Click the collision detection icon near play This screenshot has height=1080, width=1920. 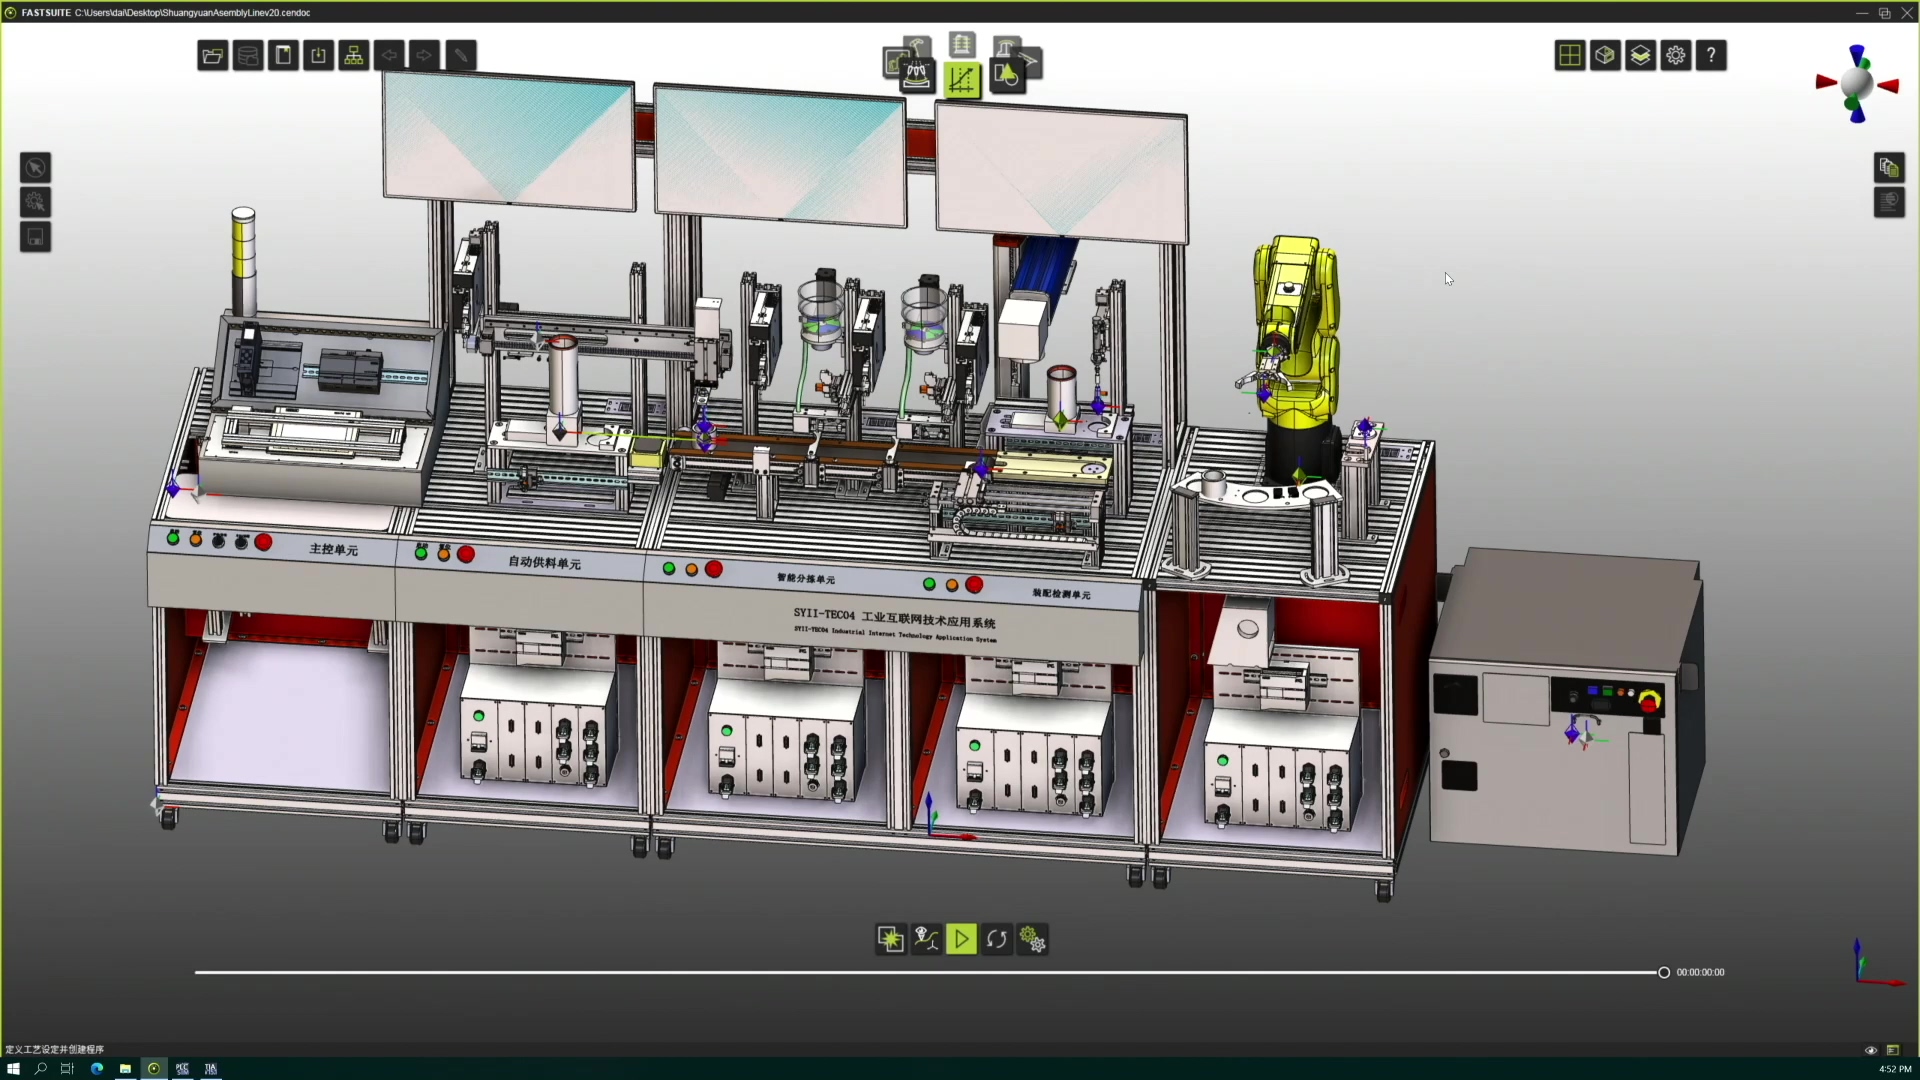pos(890,939)
